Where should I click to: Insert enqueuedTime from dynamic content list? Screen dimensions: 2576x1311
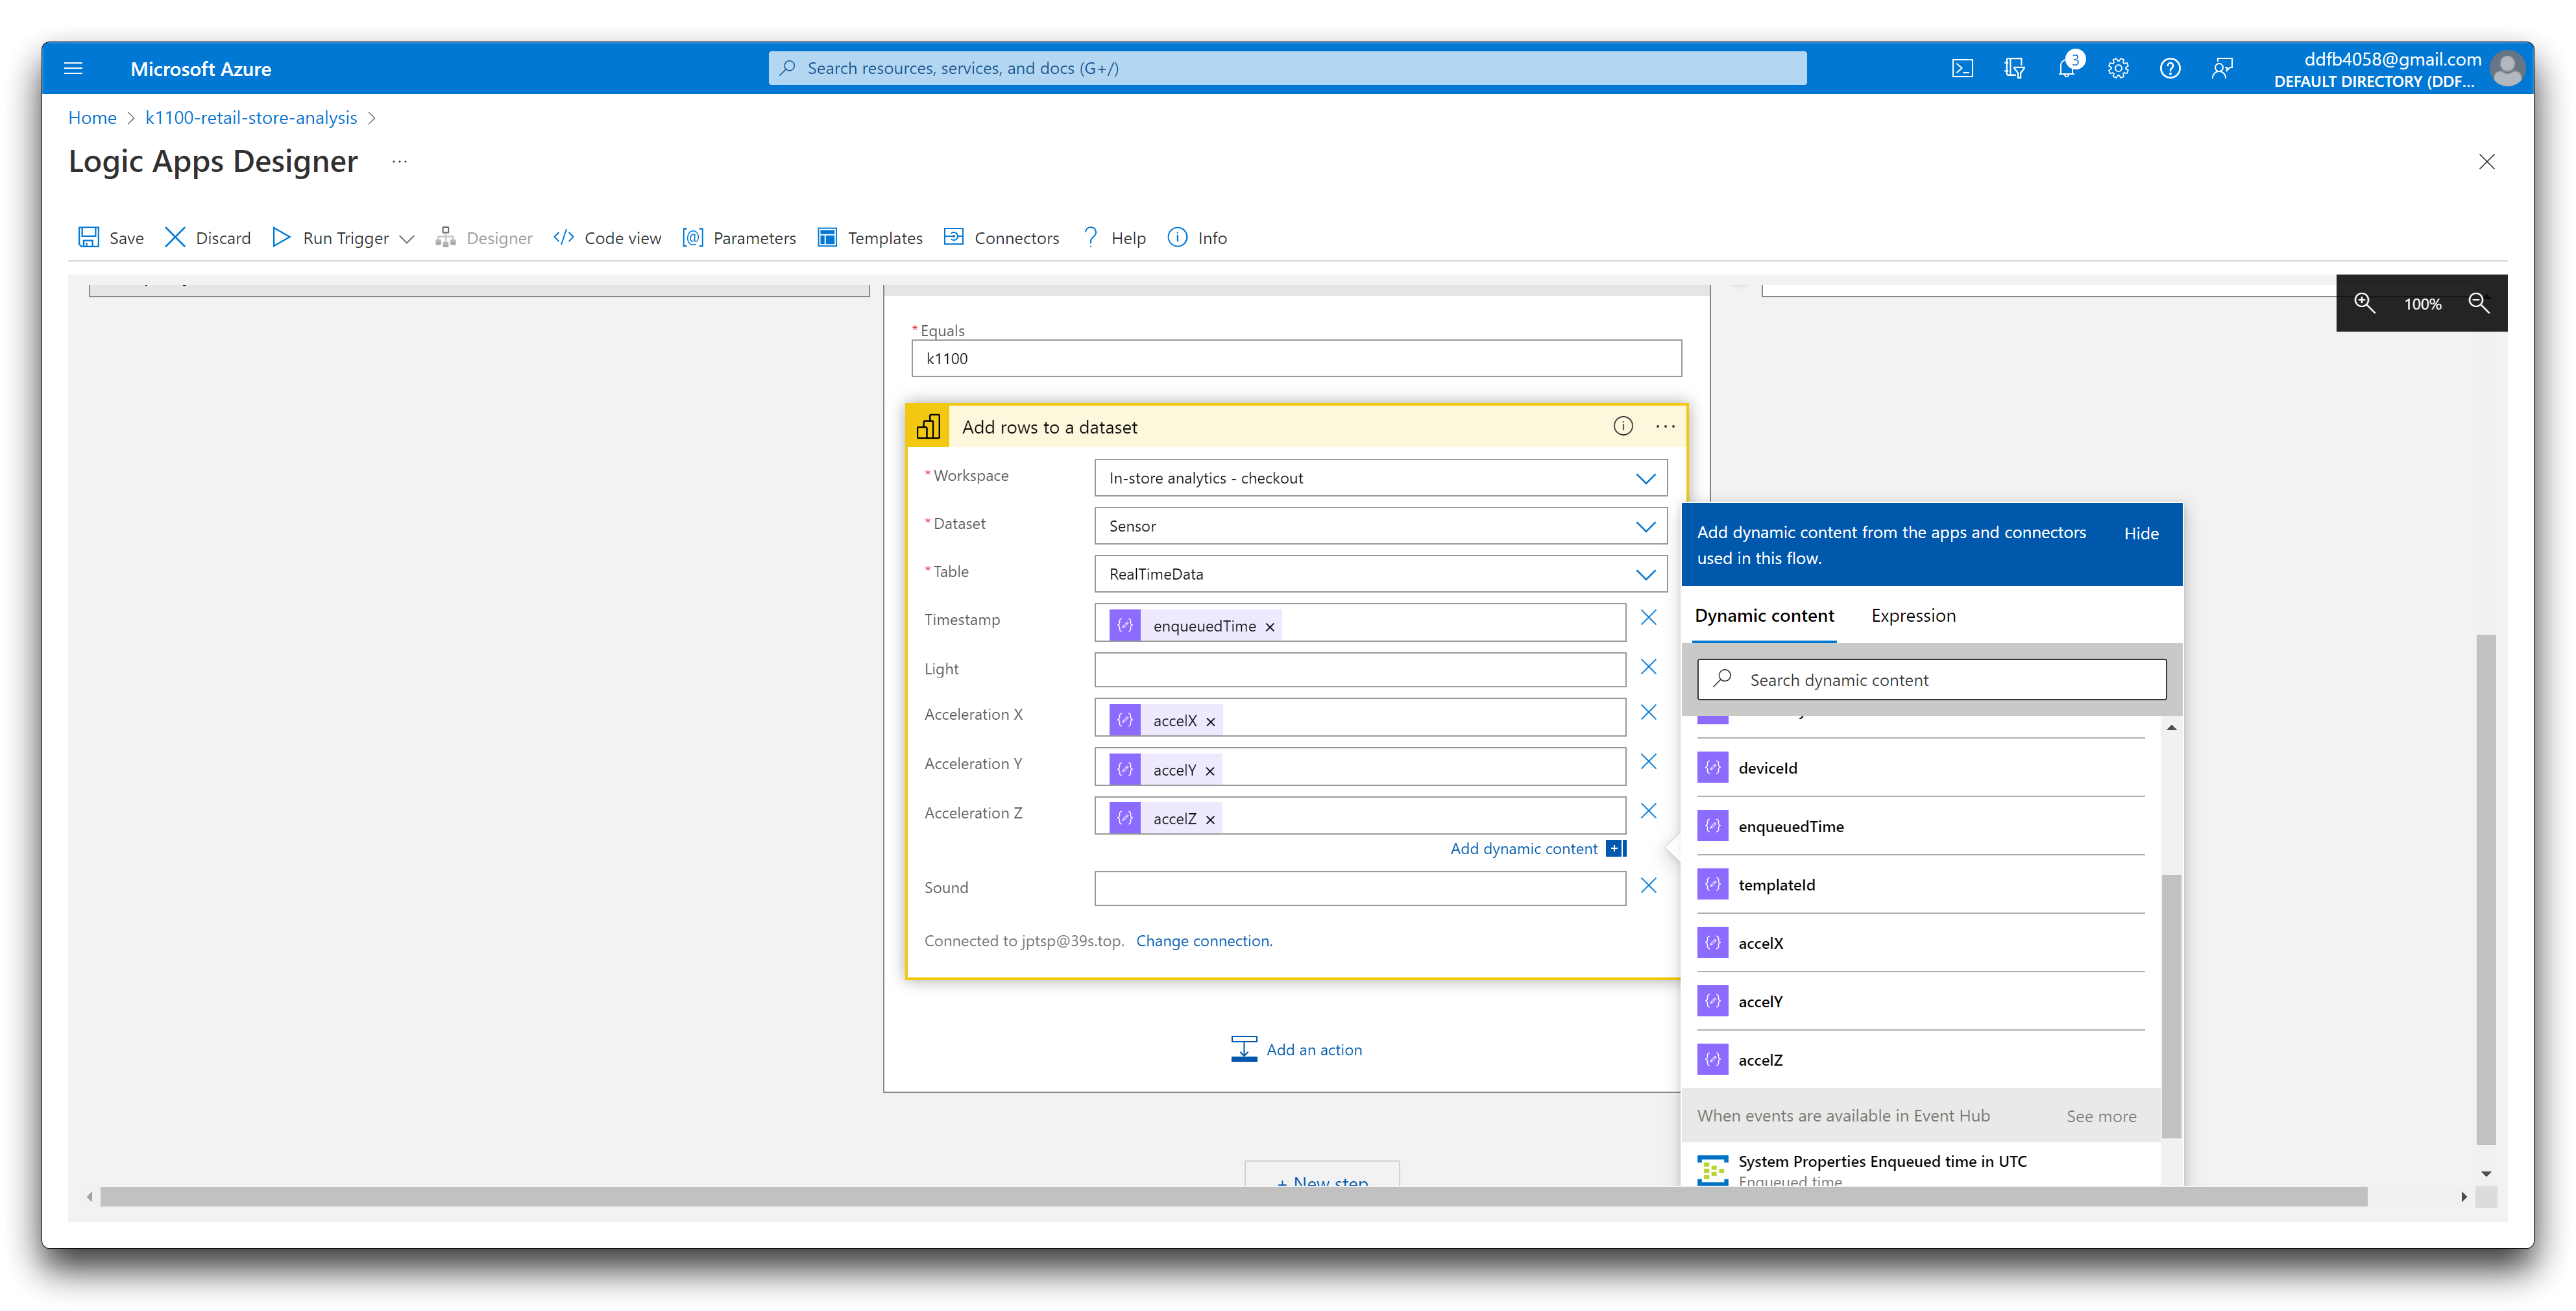[1920, 826]
